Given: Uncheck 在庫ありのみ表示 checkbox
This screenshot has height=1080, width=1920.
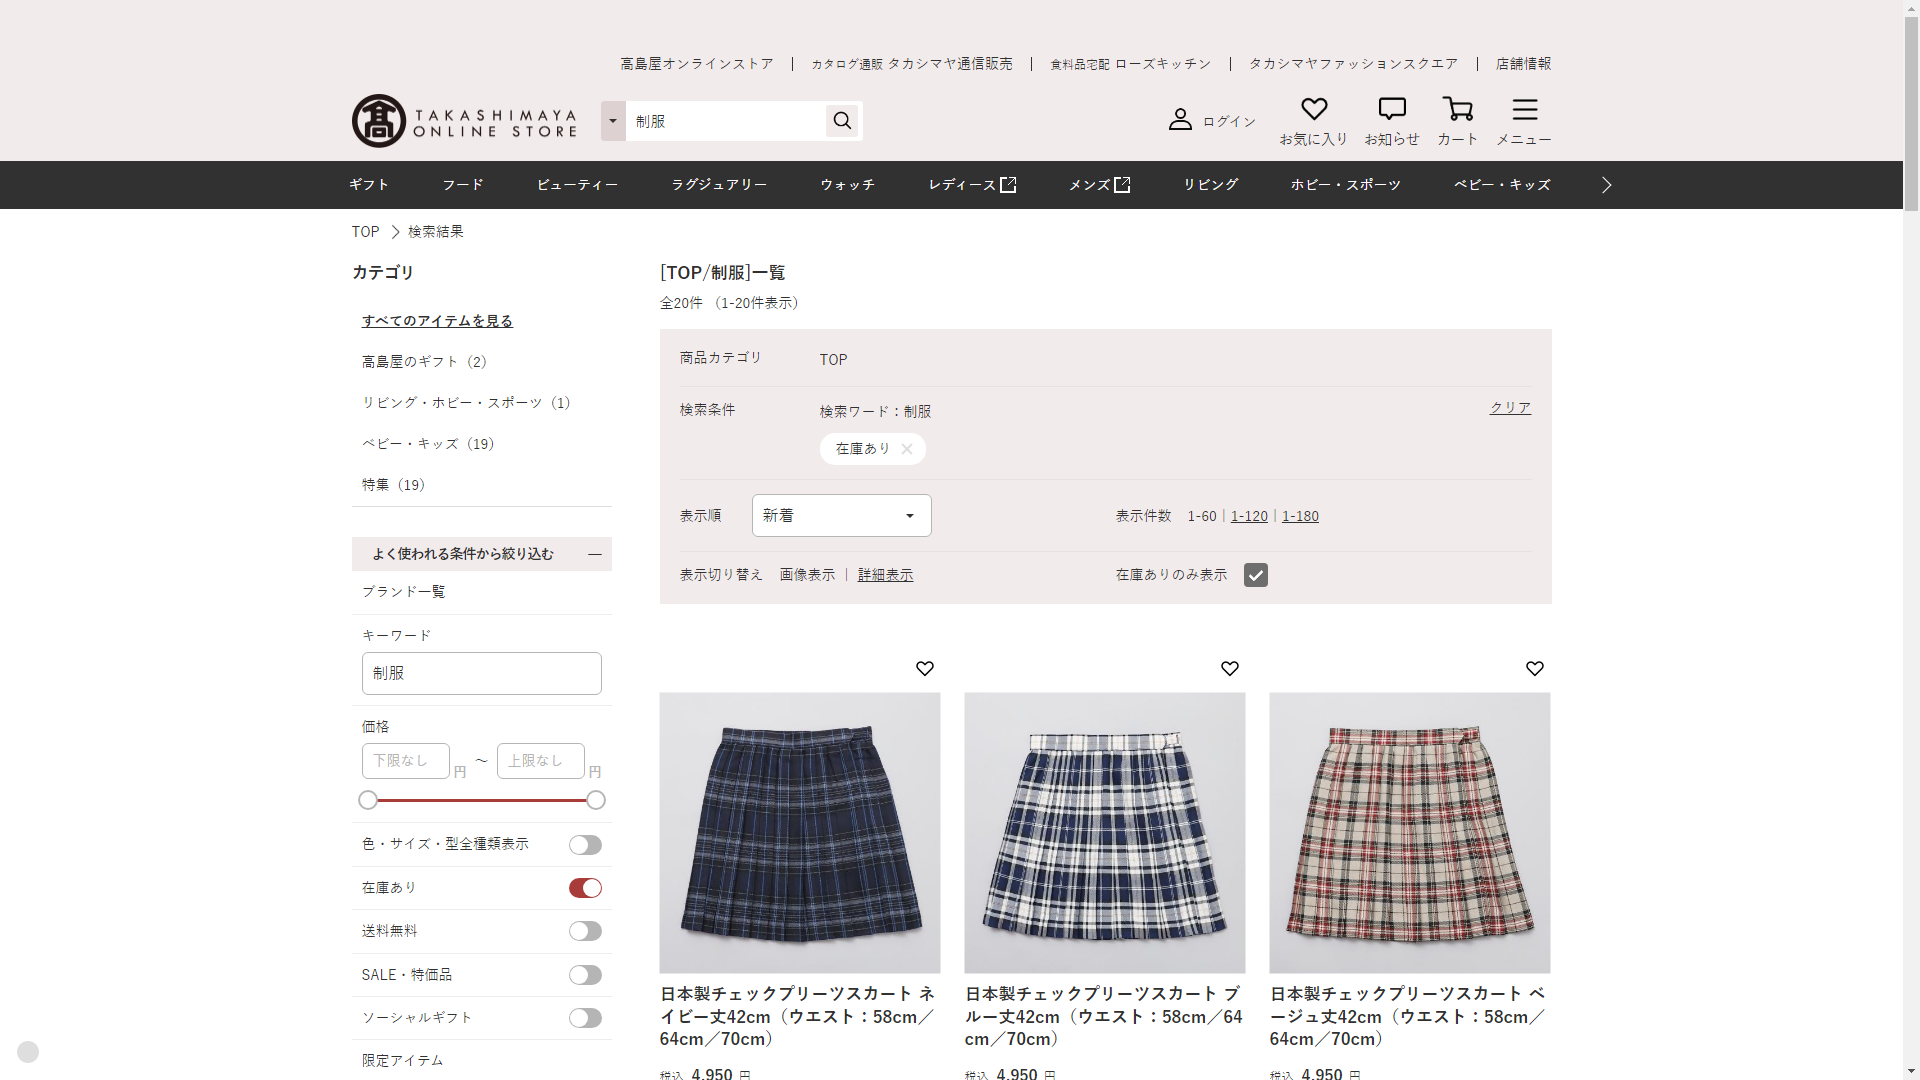Looking at the screenshot, I should pos(1256,575).
